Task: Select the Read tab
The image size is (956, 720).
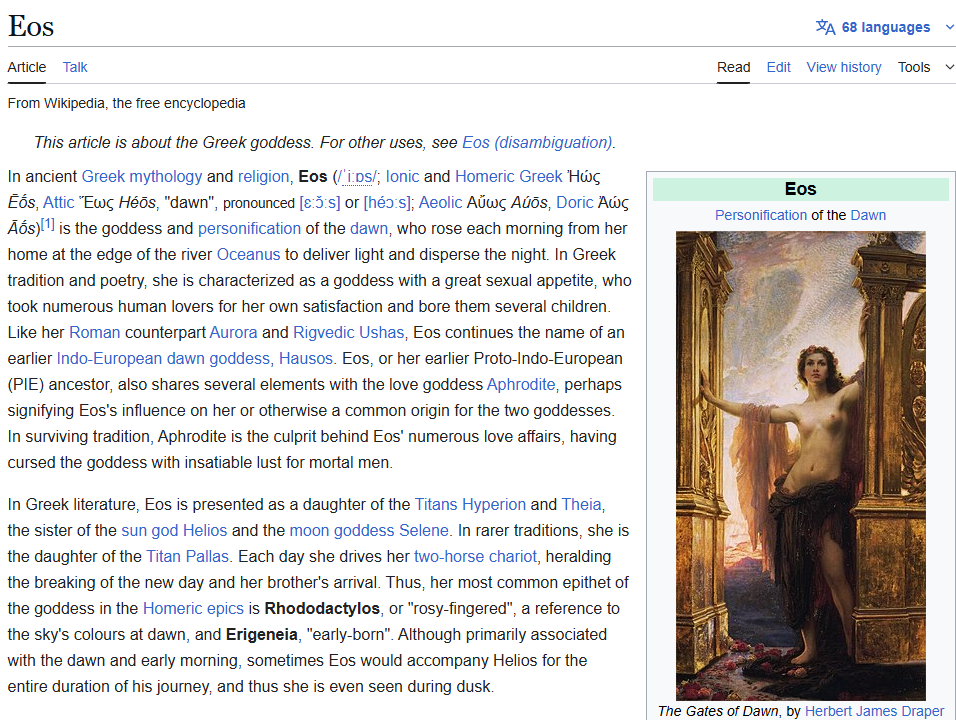Action: point(733,67)
